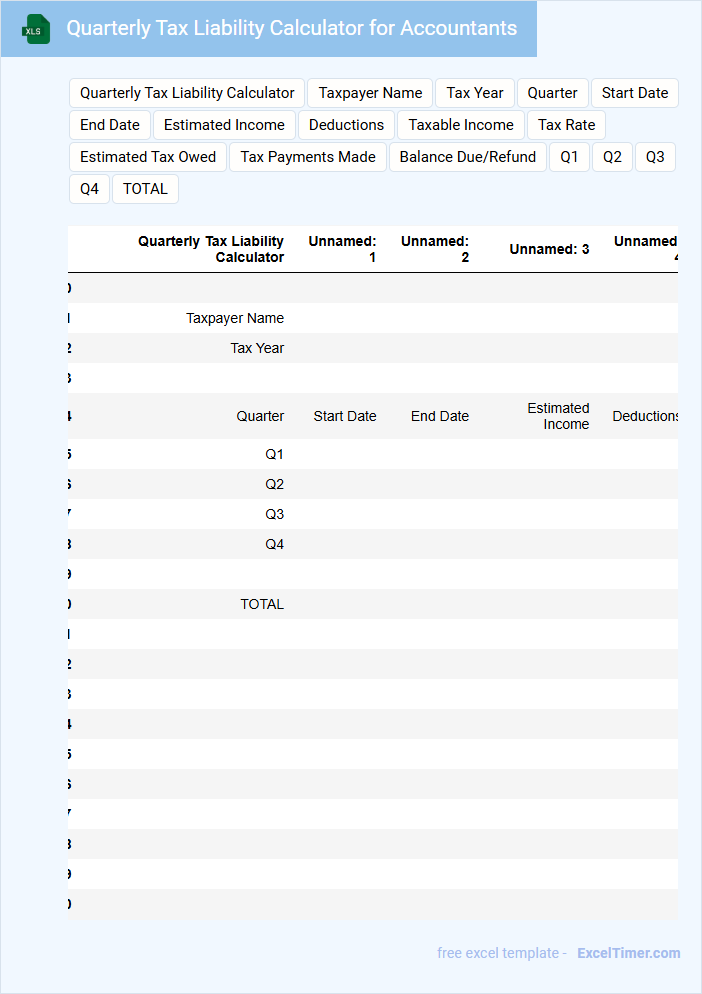Click the 'TOTAL' row cell in table
Viewport: 702px width, 994px height.
tap(261, 604)
